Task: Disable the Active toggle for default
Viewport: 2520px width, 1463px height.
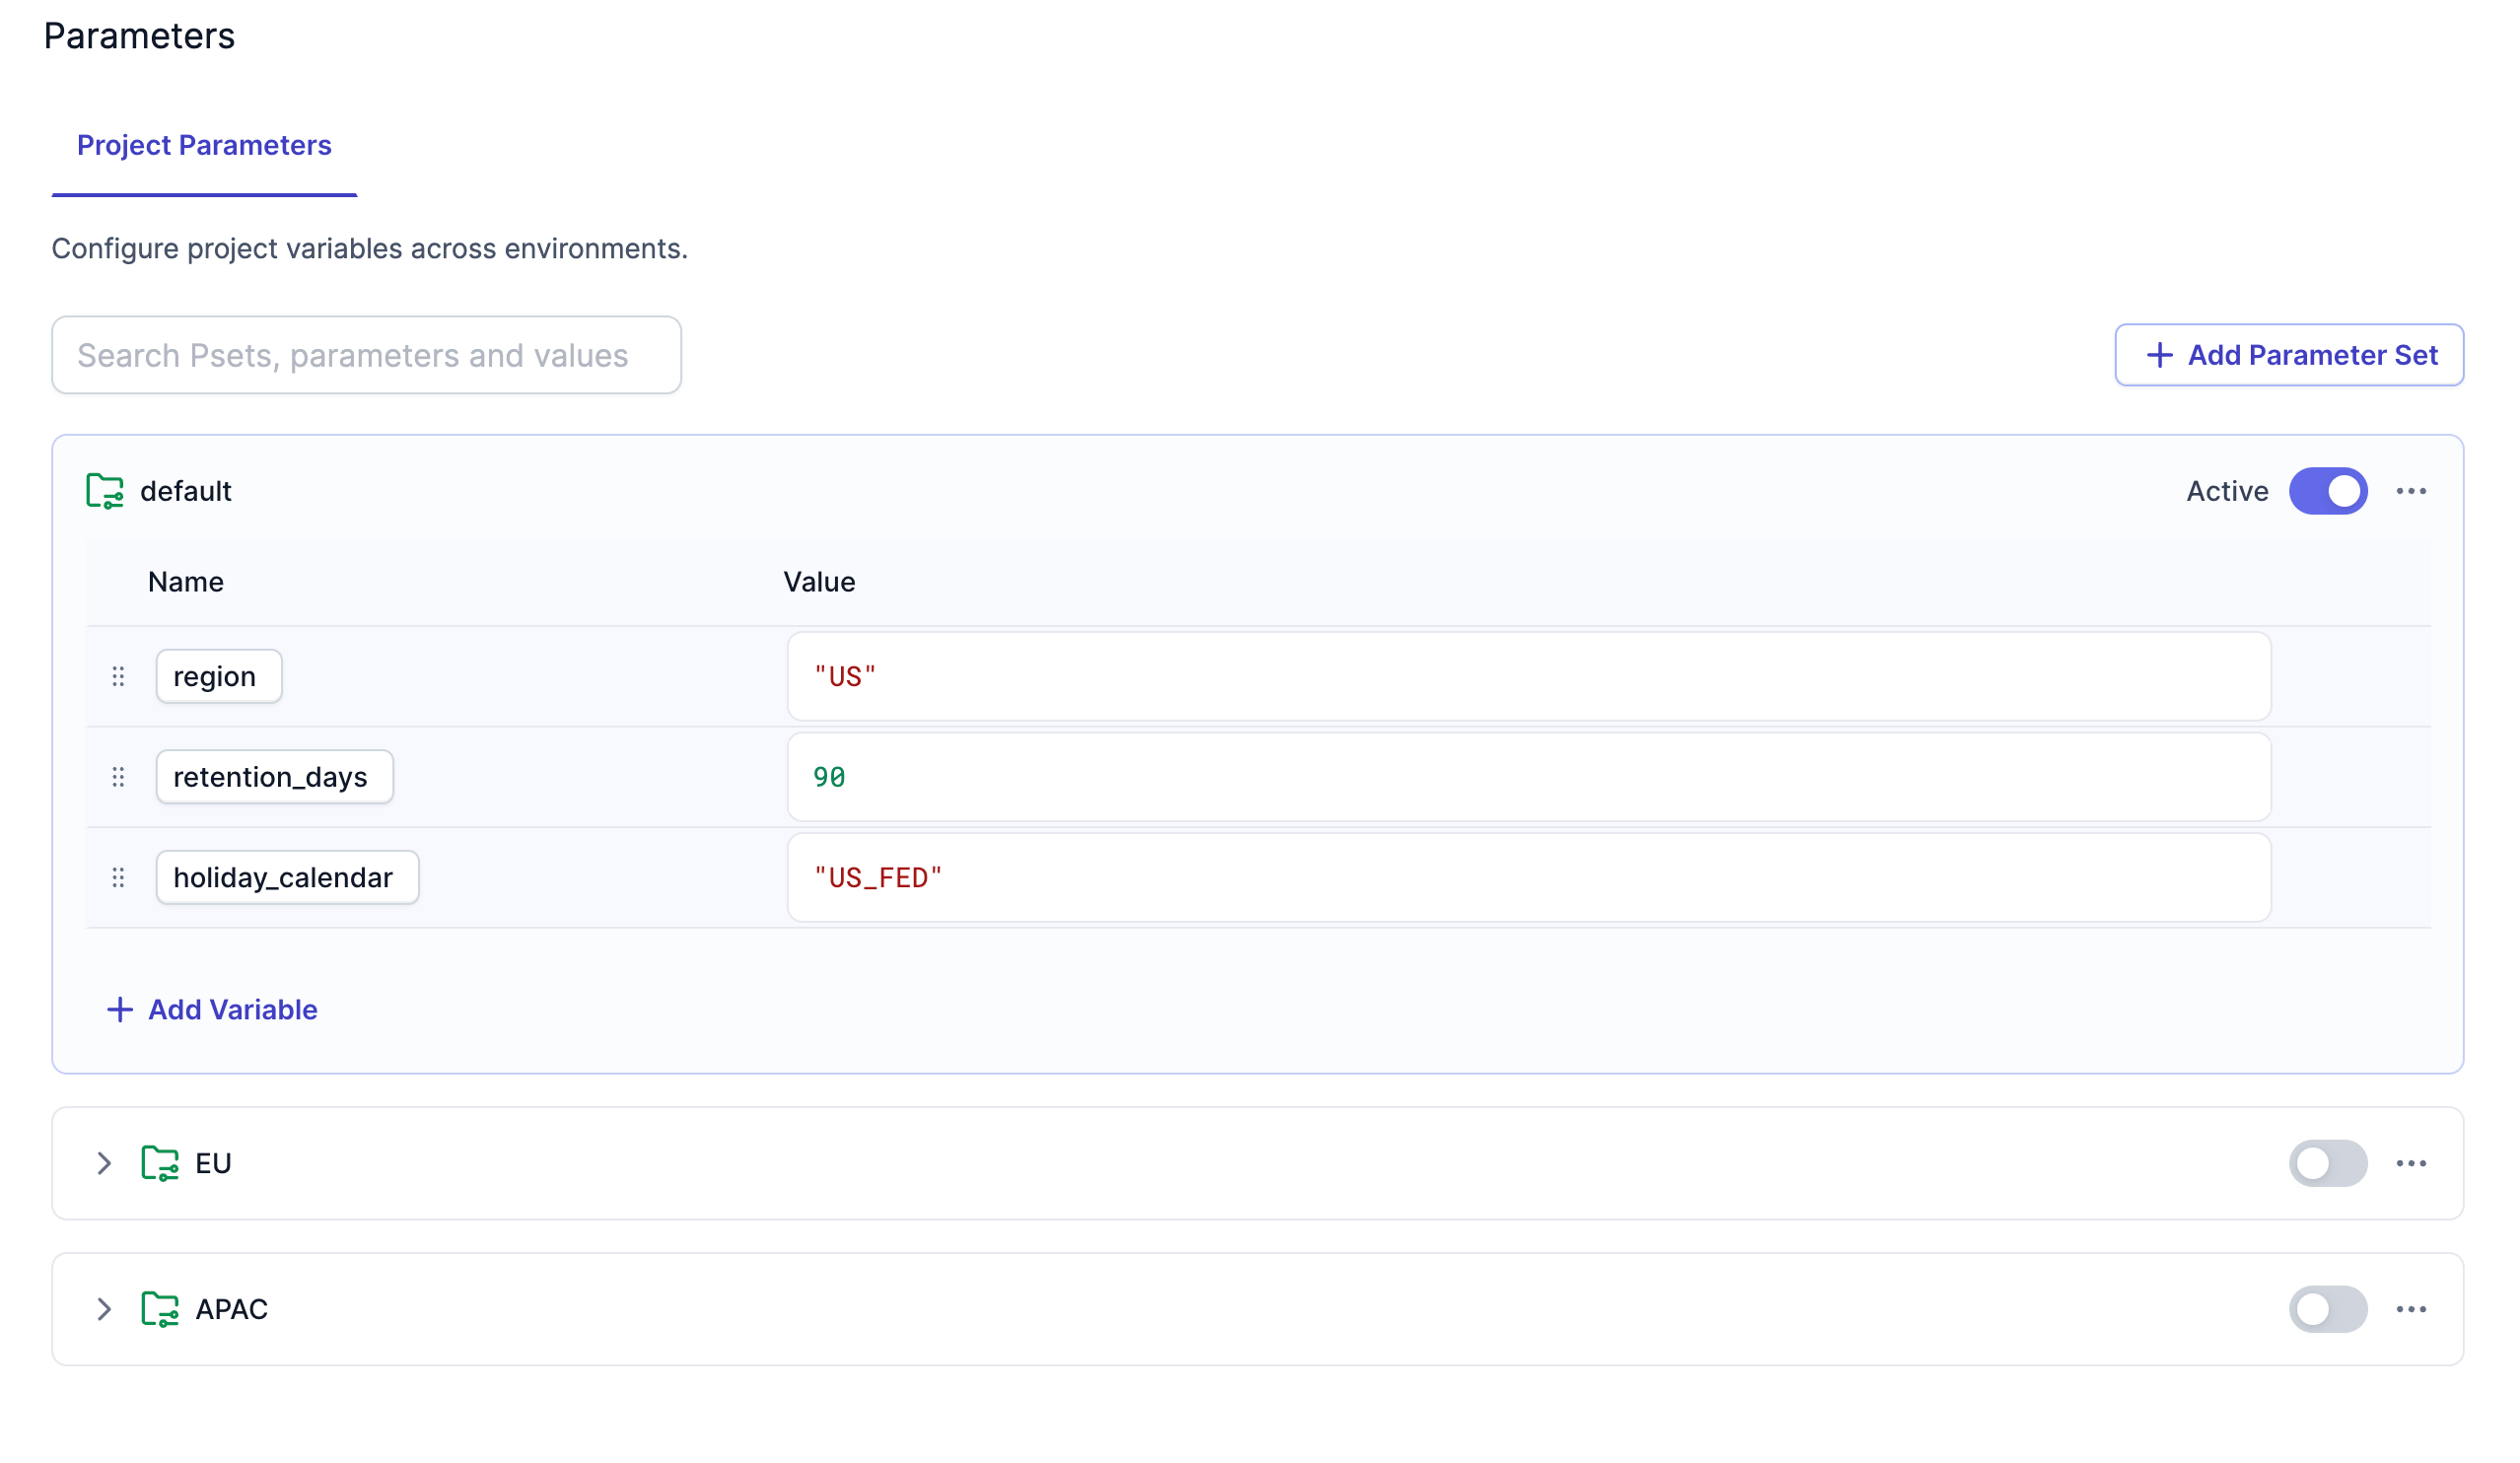Action: (2328, 491)
